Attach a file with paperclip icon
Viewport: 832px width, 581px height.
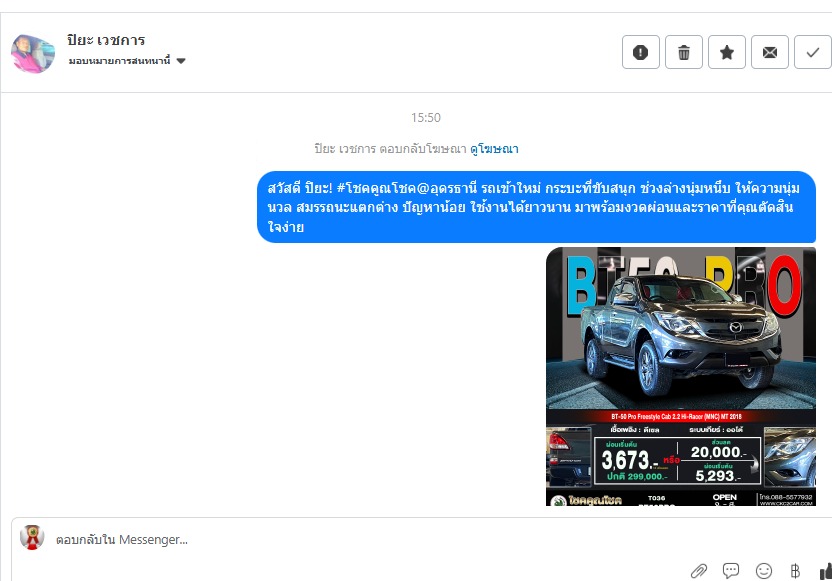pos(698,571)
